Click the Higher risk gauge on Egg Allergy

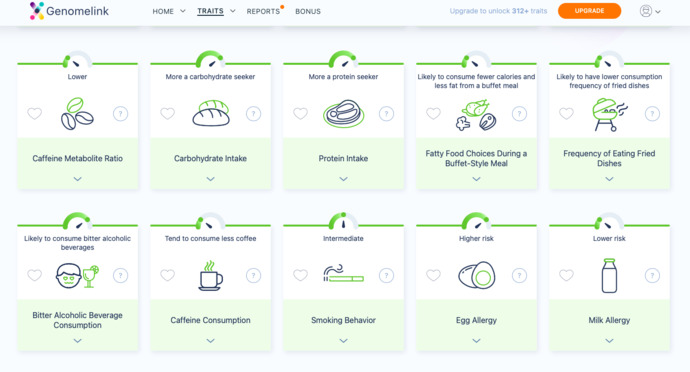click(476, 221)
